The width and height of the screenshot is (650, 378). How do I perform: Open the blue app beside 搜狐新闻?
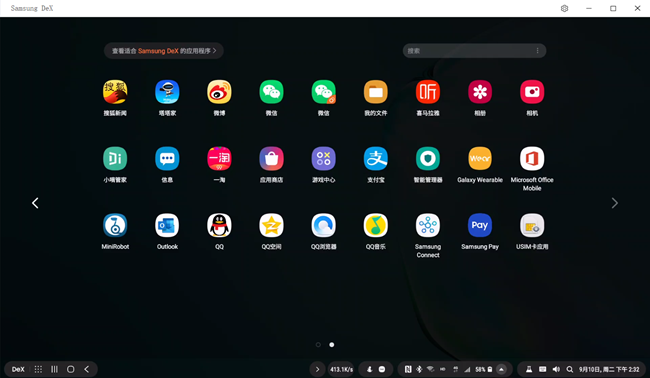pos(167,92)
